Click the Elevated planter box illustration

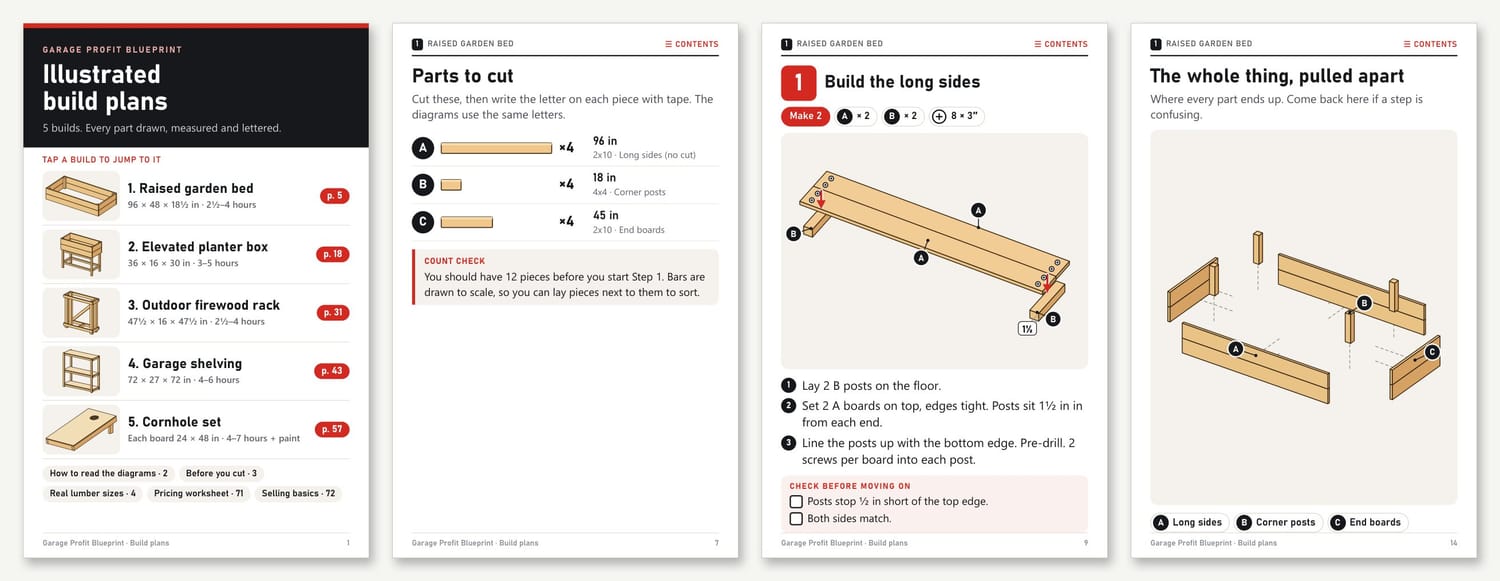[82, 254]
